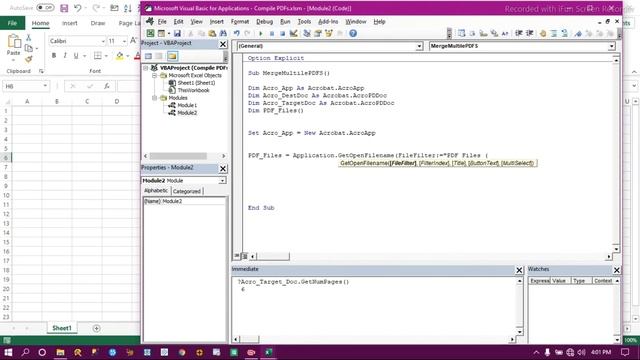The width and height of the screenshot is (640, 360).
Task: Toggle Italic formatting in Excel ribbon
Action: 65,56
